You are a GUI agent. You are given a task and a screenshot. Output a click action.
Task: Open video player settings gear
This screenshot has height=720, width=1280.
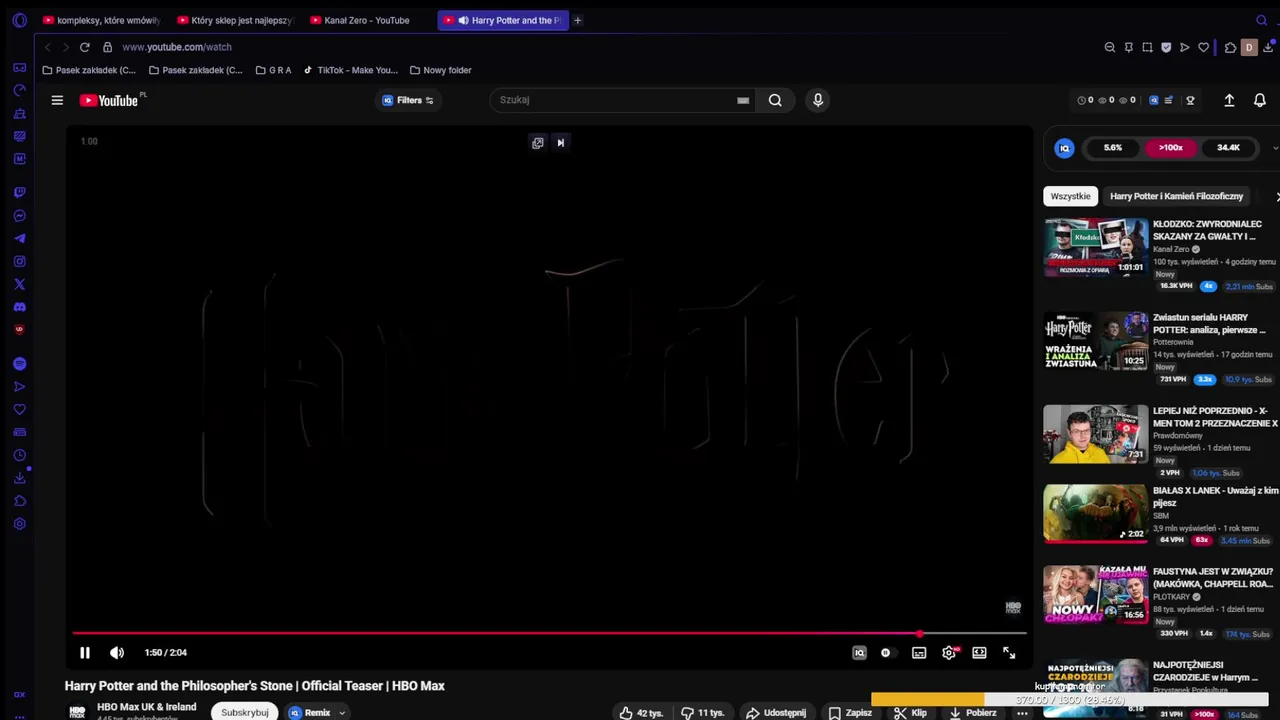(949, 653)
